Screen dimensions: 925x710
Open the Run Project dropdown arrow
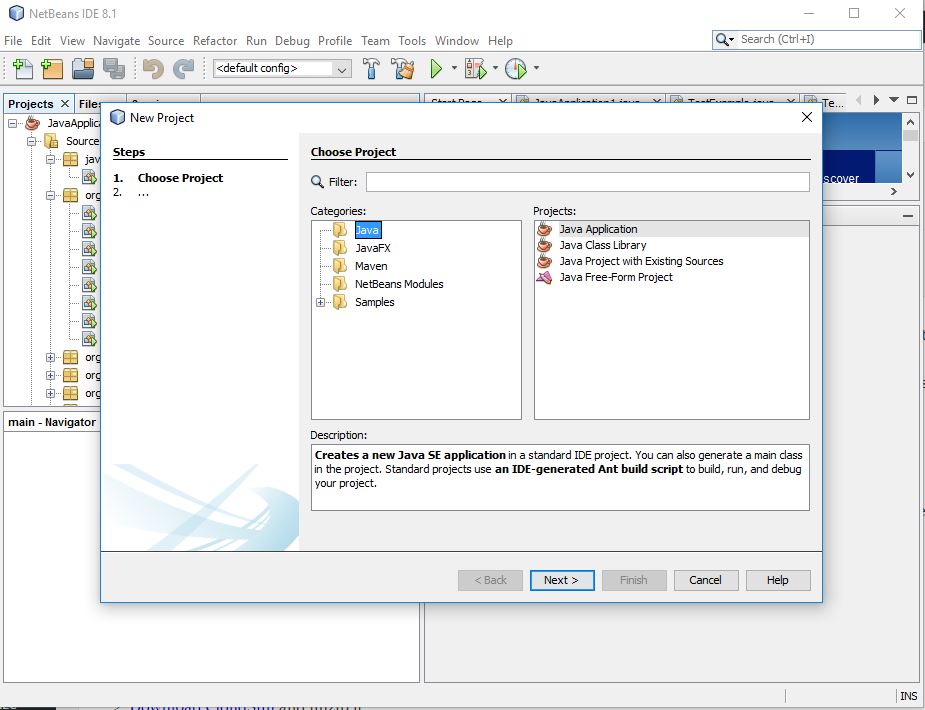click(454, 68)
